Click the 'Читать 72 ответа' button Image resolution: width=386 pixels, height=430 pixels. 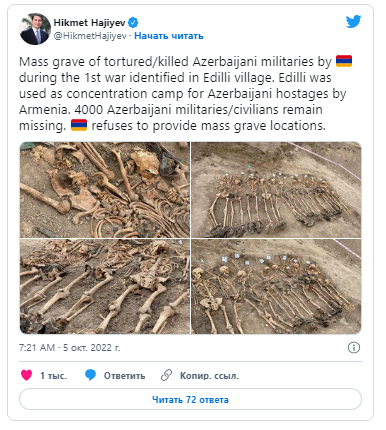pyautogui.click(x=190, y=399)
